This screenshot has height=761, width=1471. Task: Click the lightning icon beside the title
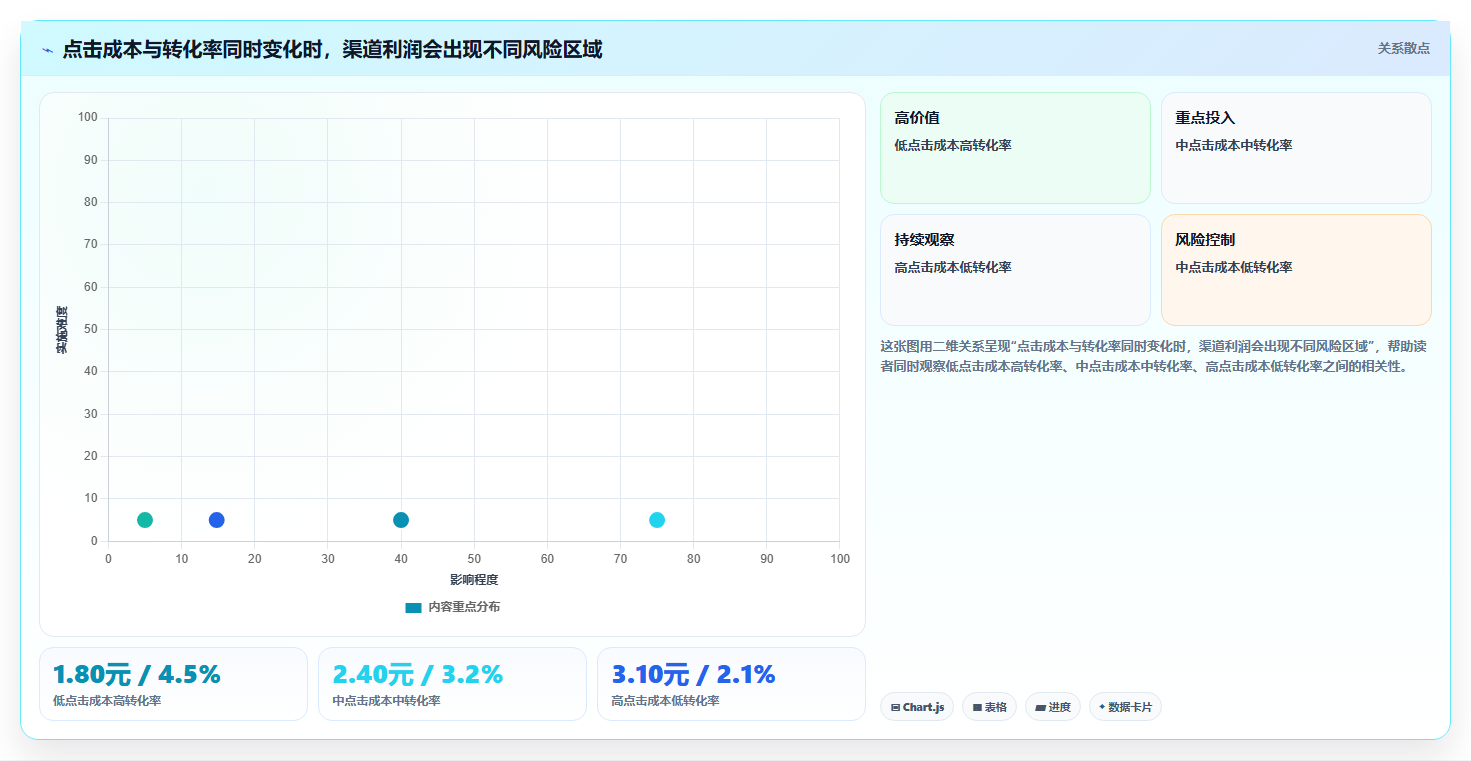[x=47, y=50]
